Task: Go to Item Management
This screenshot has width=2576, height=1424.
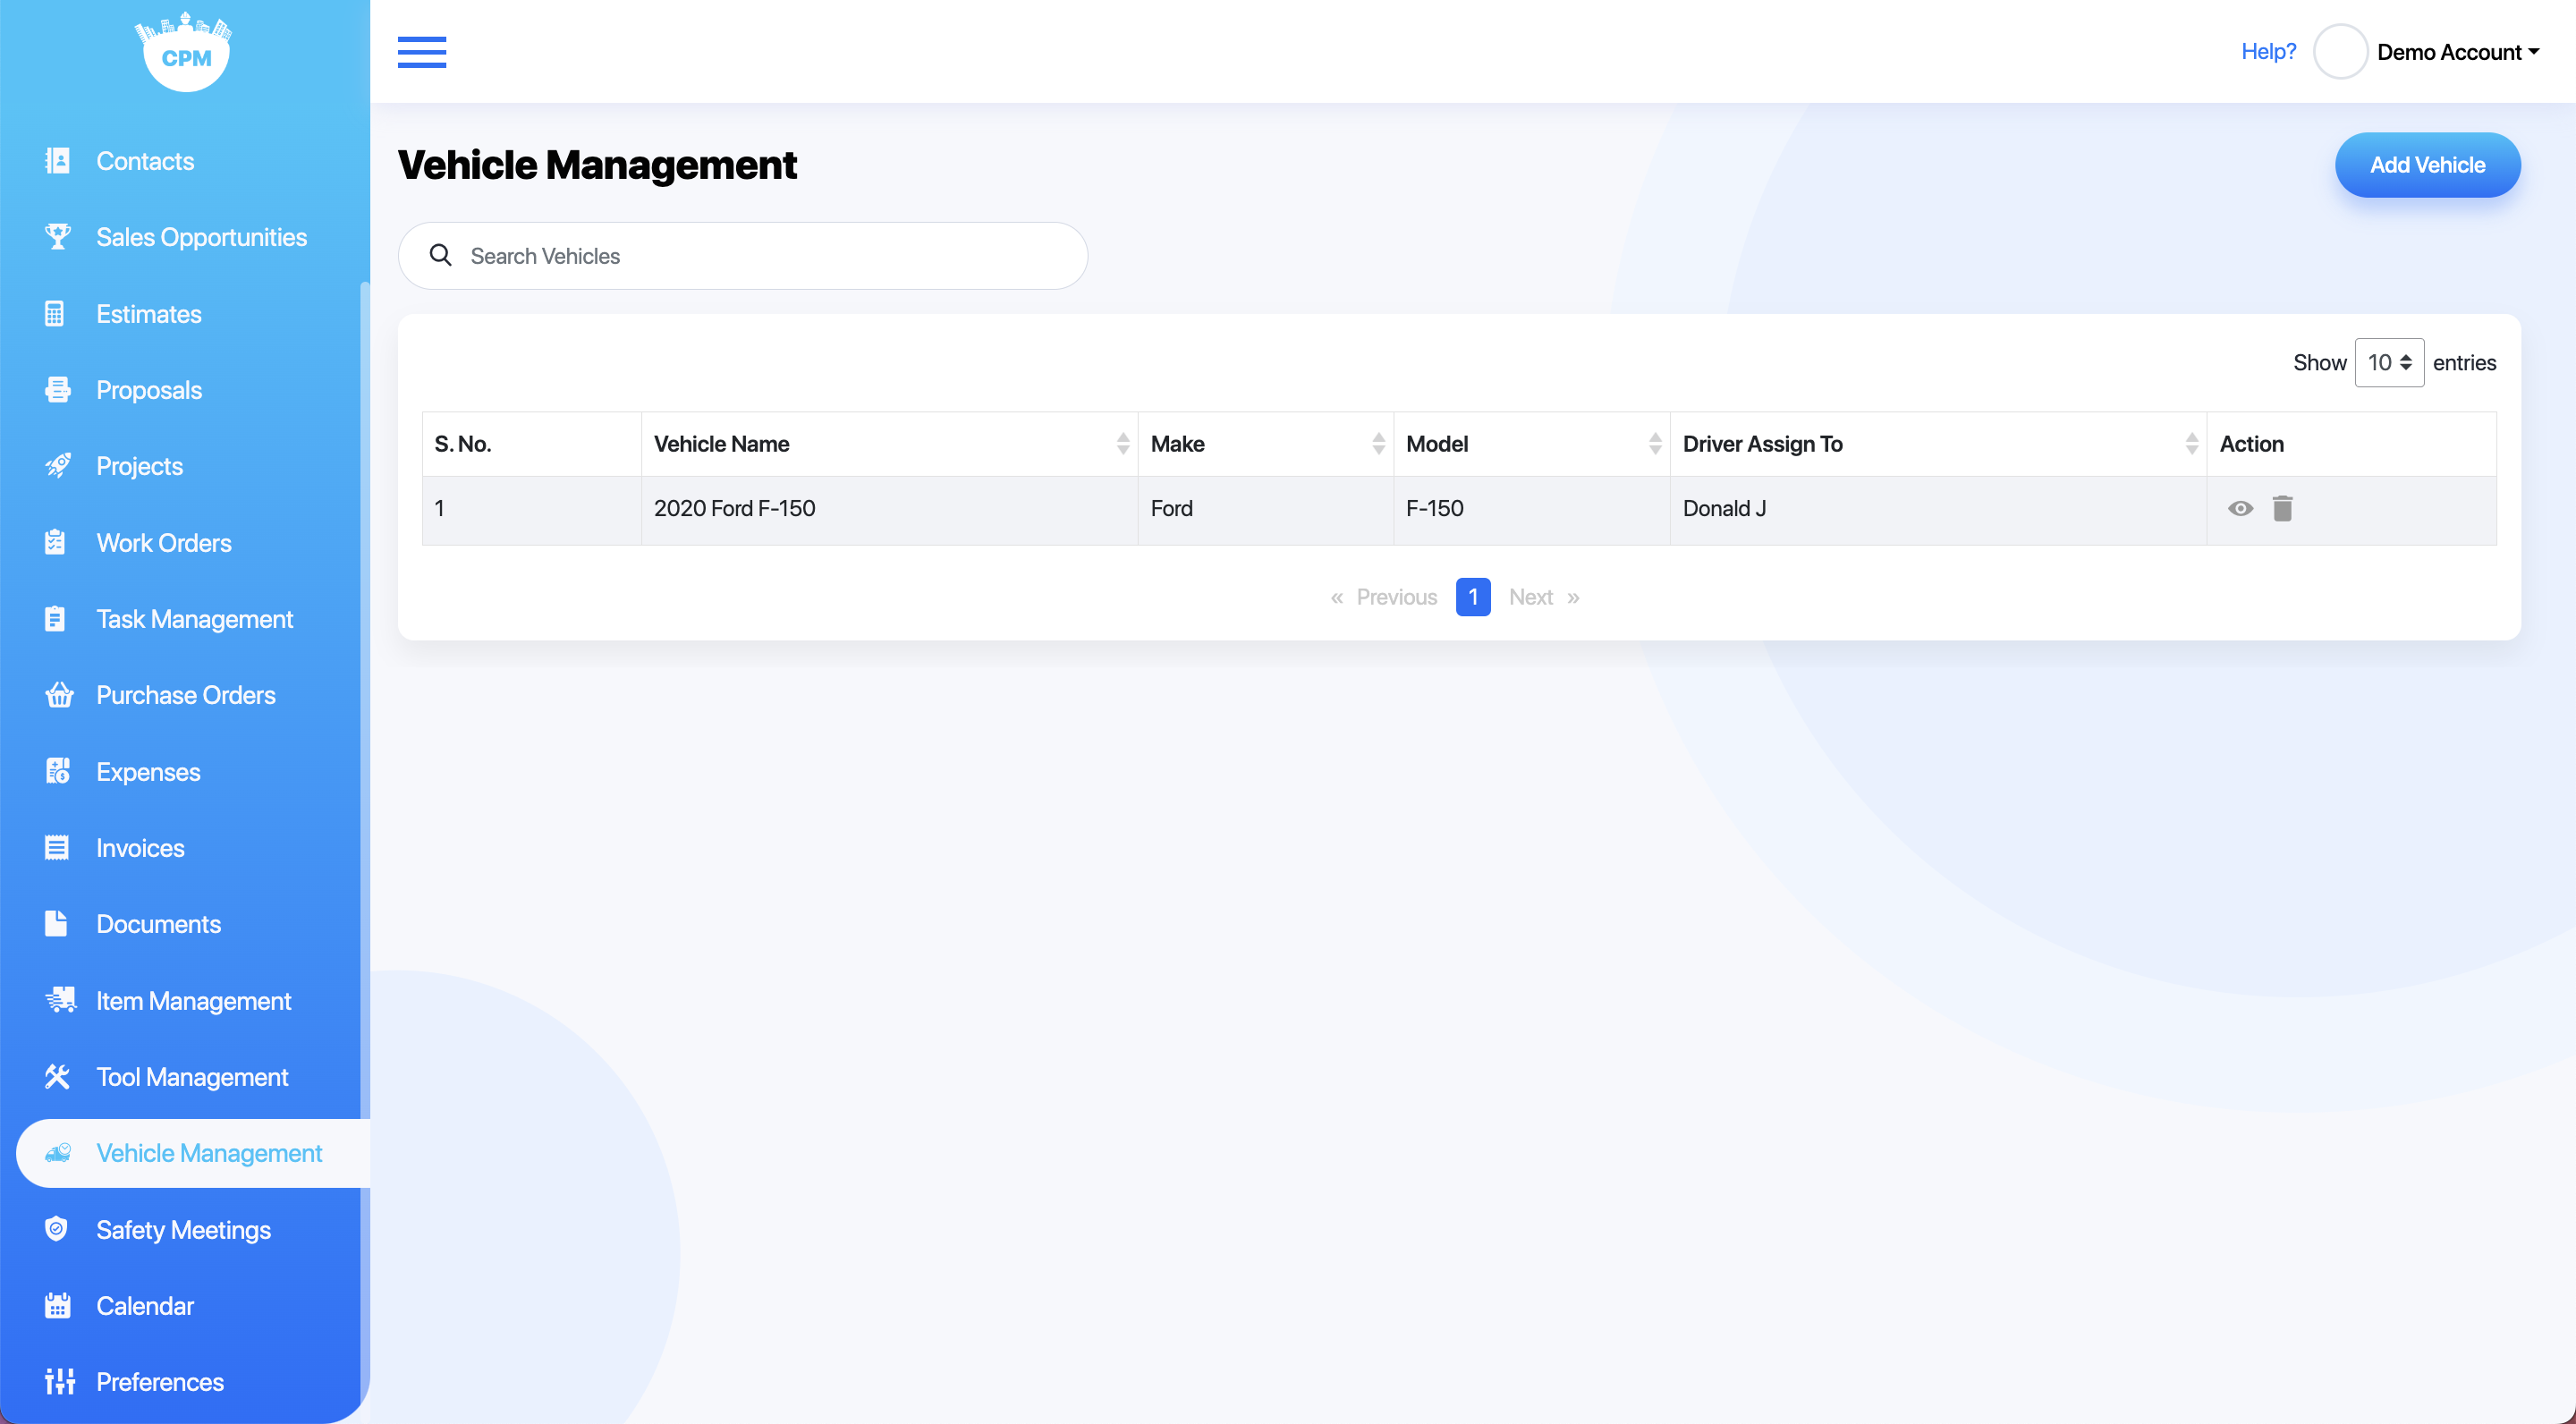Action: [193, 1000]
